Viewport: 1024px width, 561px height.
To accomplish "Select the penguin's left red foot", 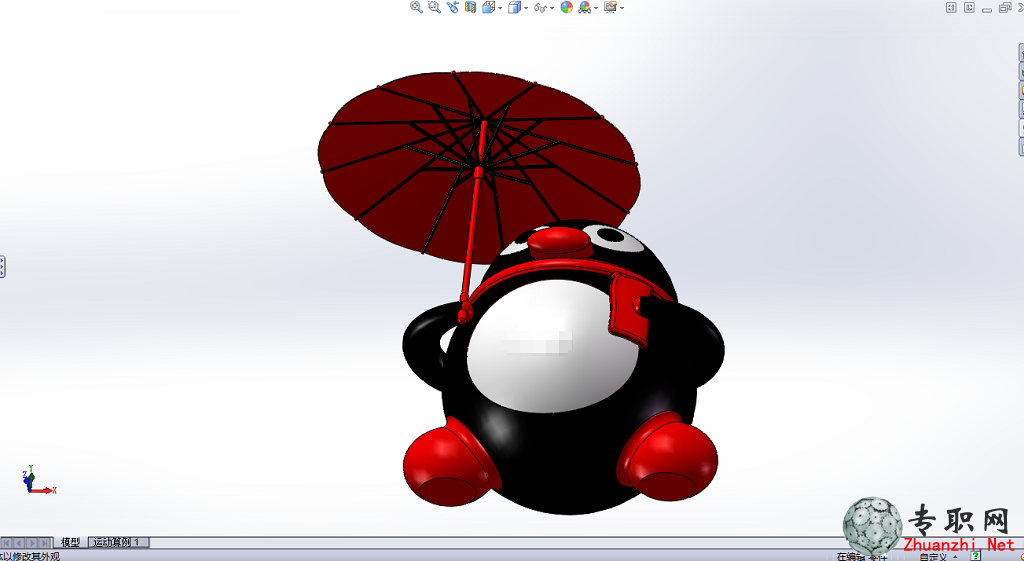I will [x=449, y=464].
